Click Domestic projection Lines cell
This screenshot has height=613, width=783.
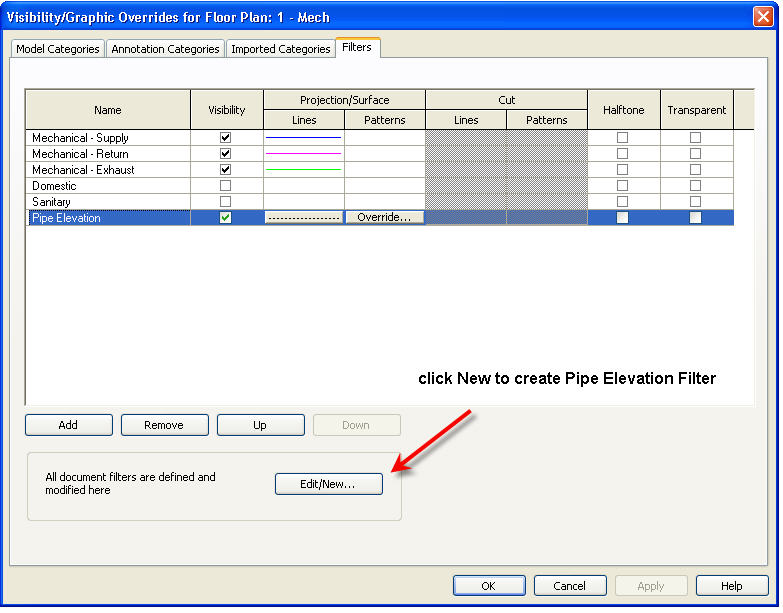304,185
